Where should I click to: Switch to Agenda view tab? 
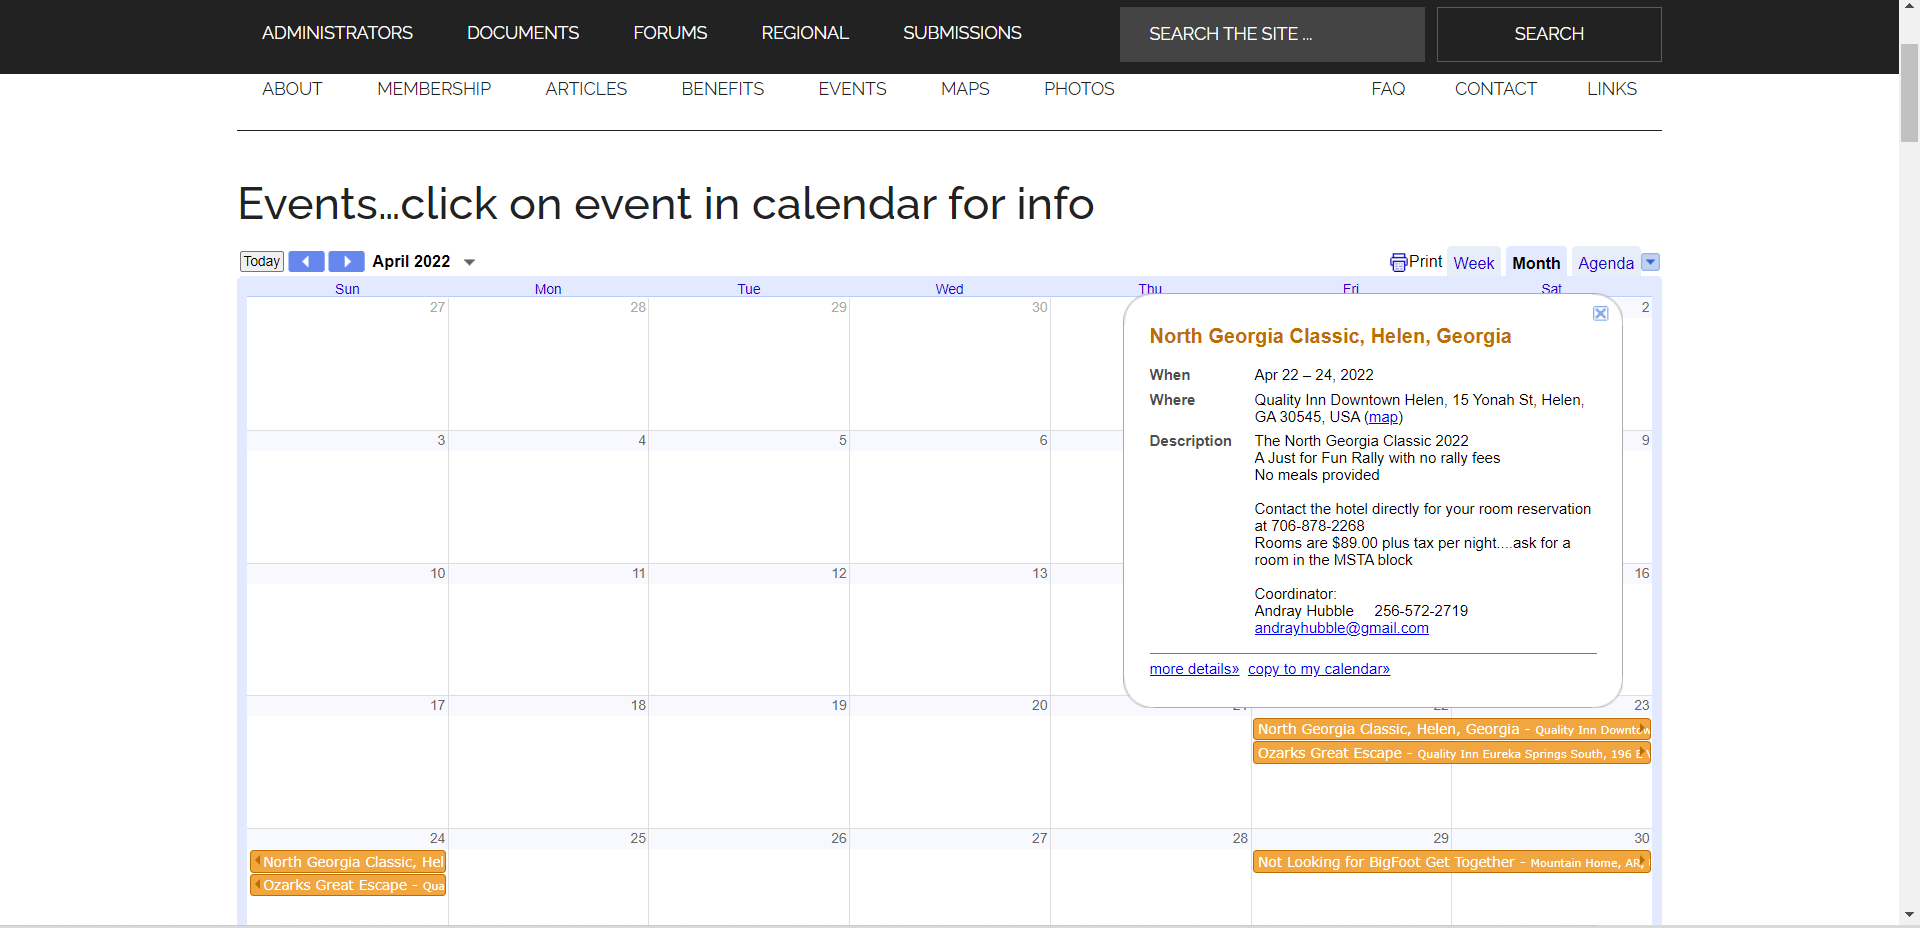(1605, 263)
